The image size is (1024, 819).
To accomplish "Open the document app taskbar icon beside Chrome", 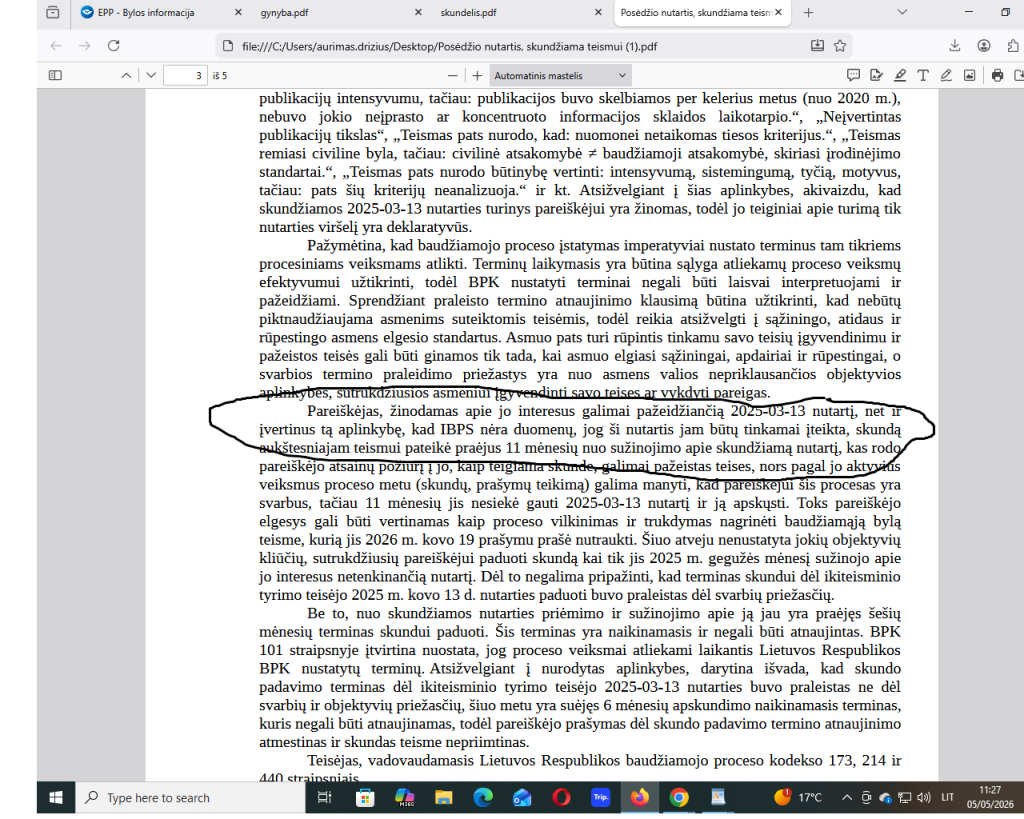I will click(718, 797).
